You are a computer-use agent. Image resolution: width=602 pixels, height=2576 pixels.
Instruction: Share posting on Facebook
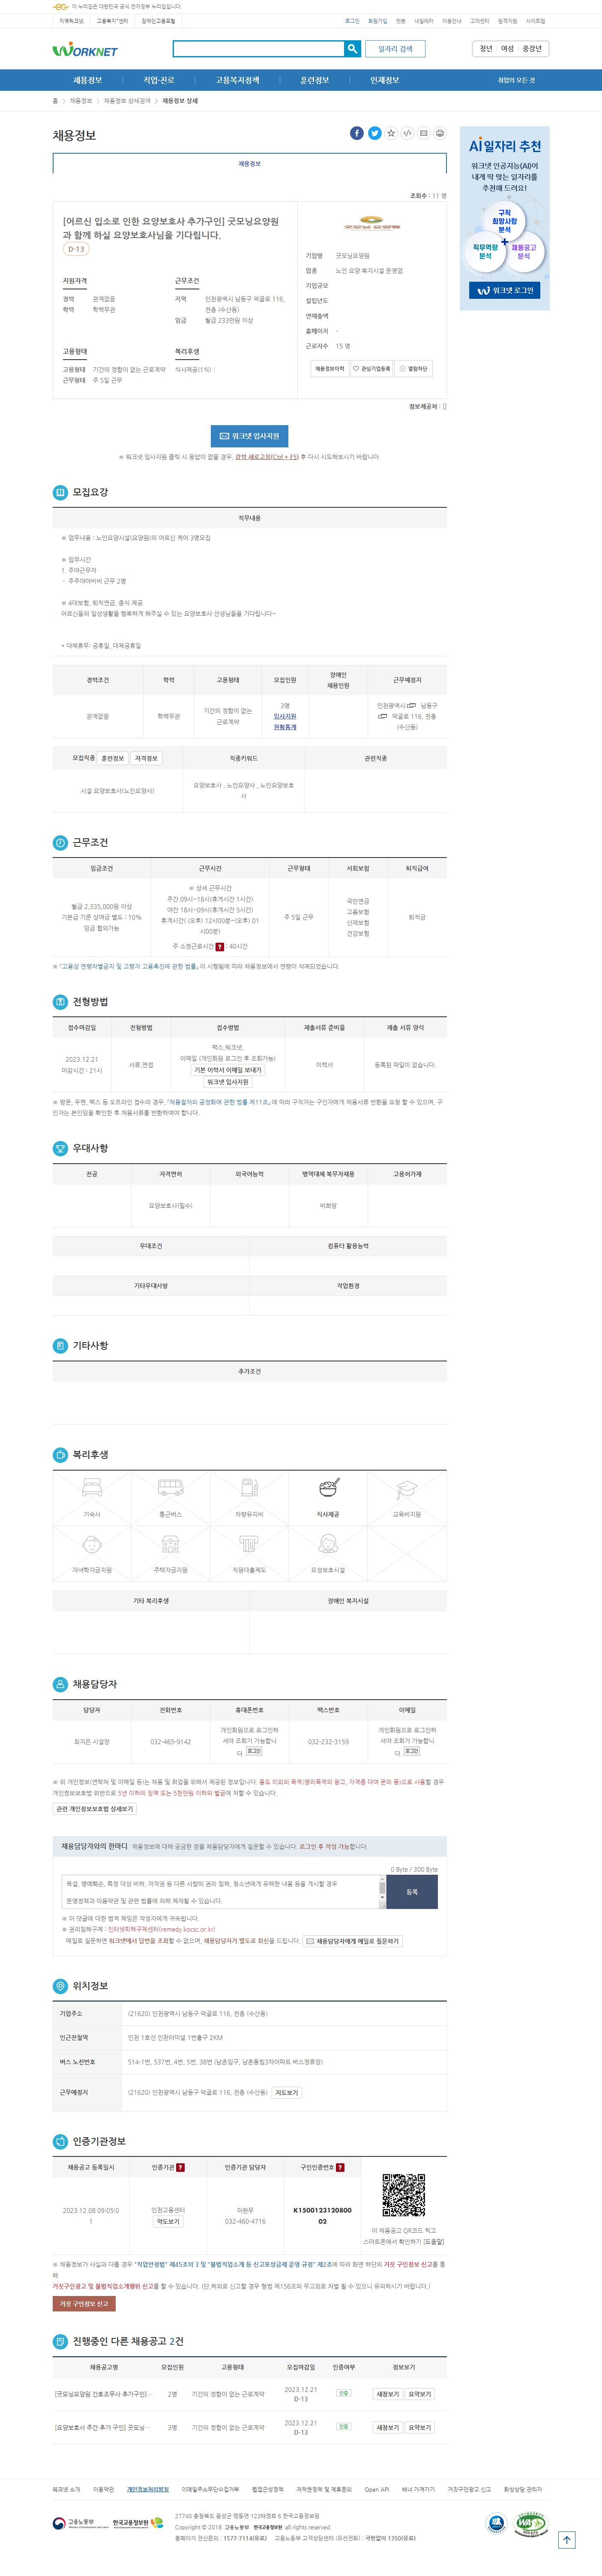356,133
